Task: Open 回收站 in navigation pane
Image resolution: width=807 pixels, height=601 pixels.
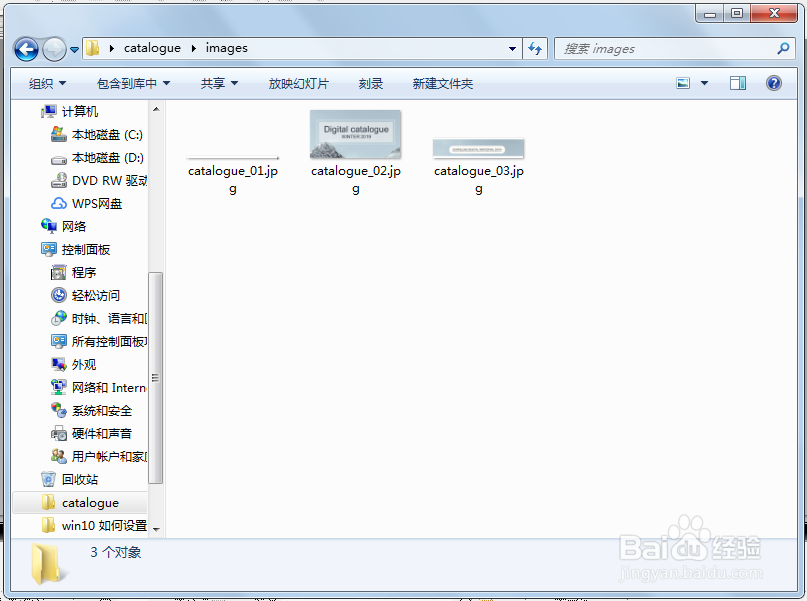Action: (x=80, y=480)
